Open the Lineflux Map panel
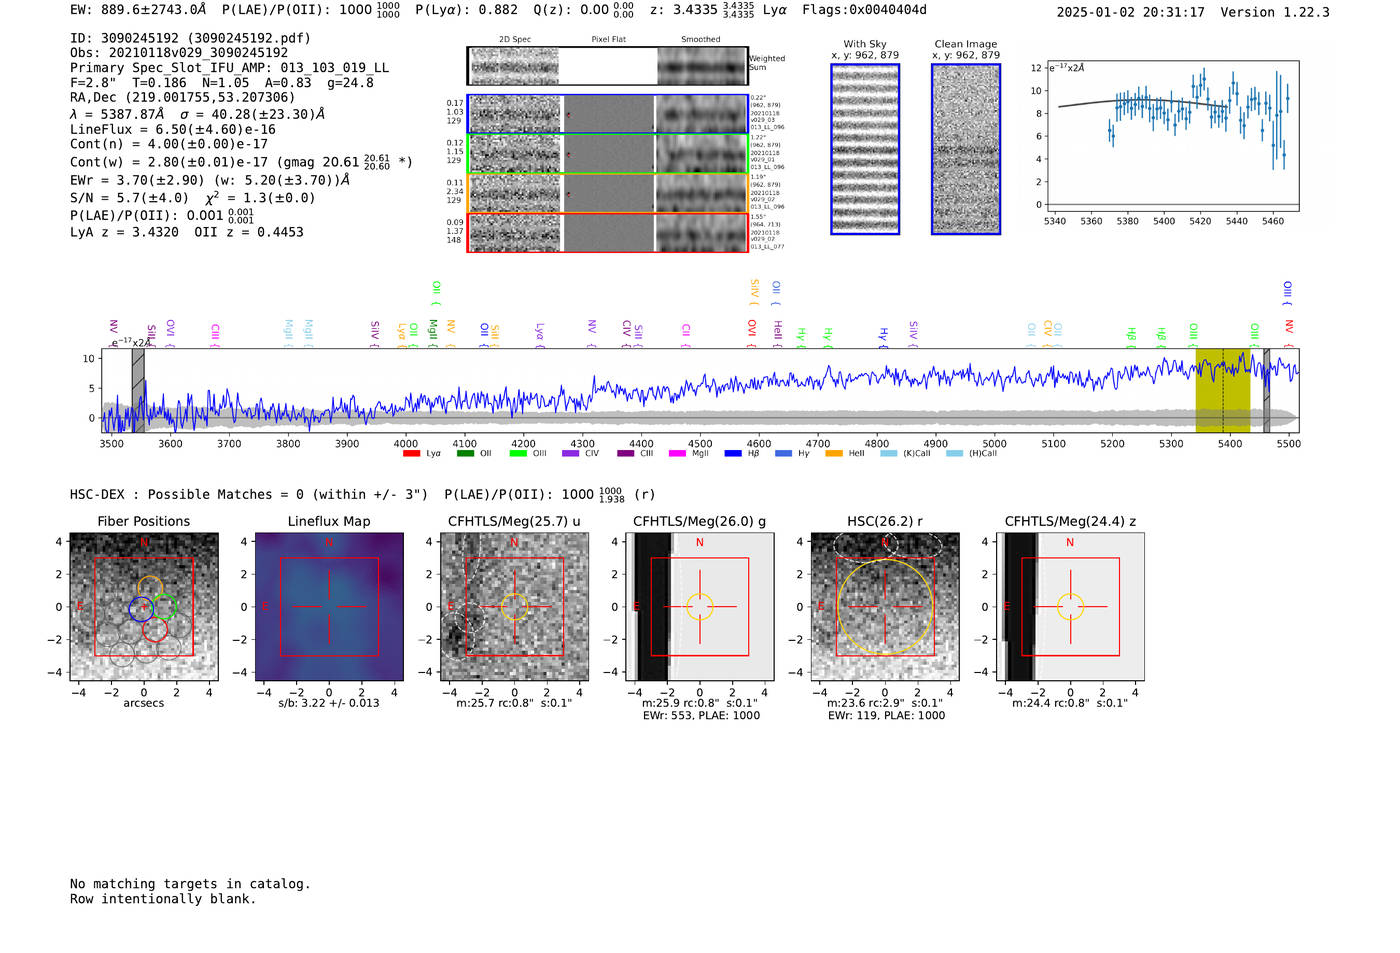1400x953 pixels. [329, 607]
